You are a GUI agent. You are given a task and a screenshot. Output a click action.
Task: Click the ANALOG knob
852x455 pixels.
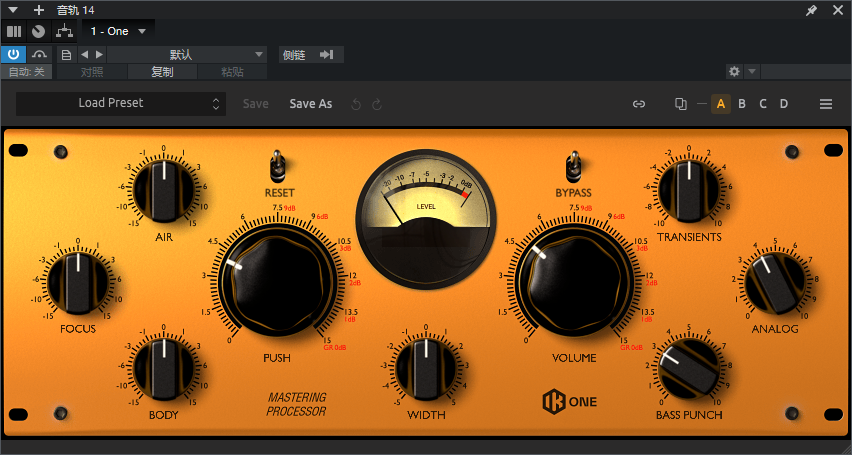(774, 283)
